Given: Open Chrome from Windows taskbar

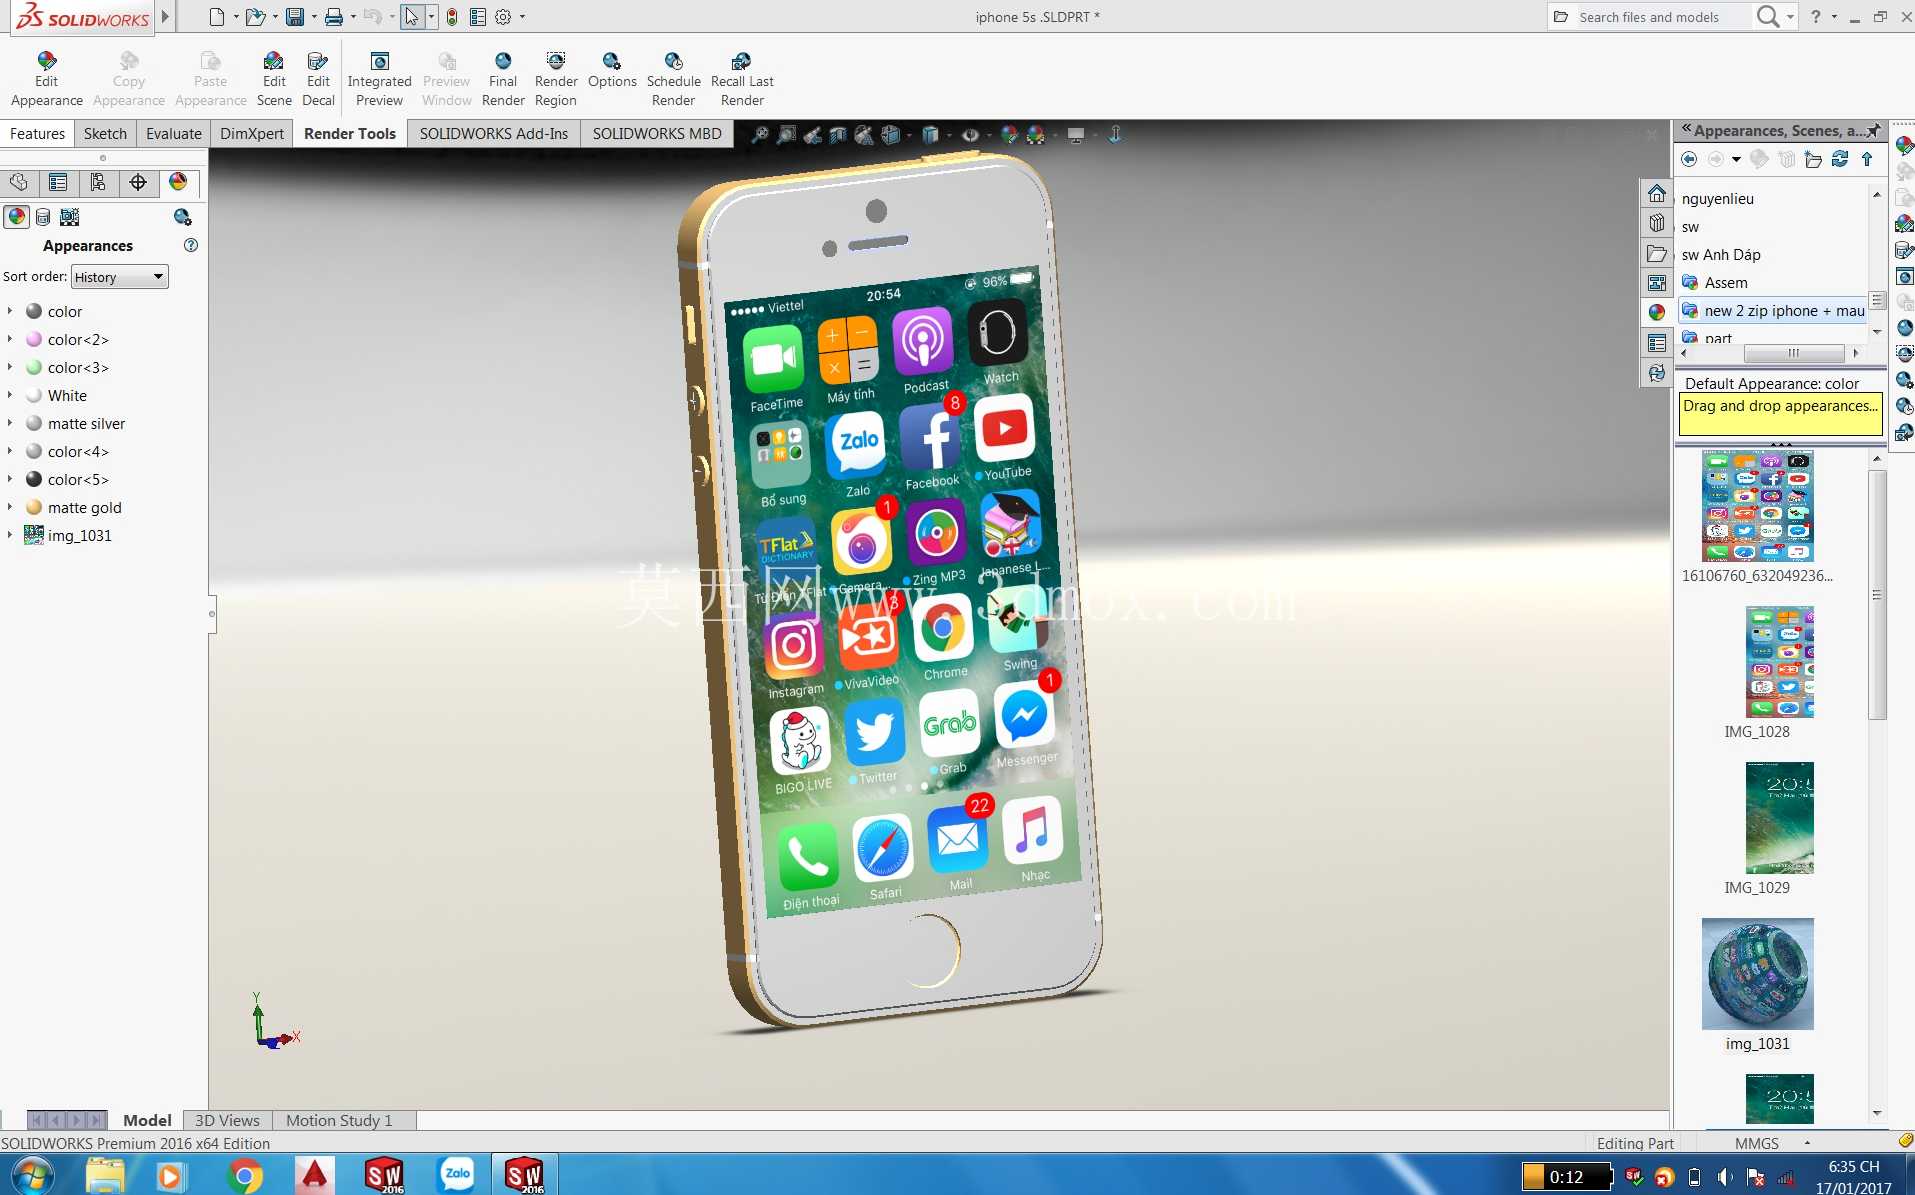Looking at the screenshot, I should tap(245, 1175).
